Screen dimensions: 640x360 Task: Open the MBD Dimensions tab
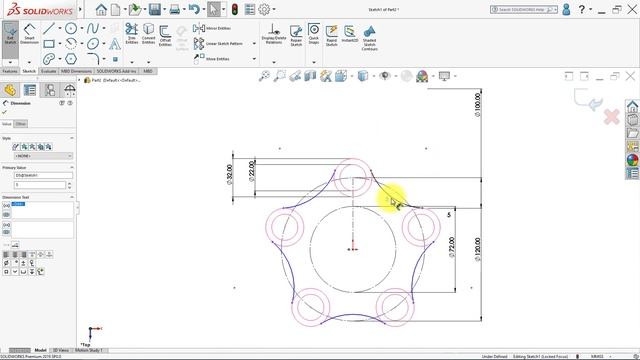76,71
